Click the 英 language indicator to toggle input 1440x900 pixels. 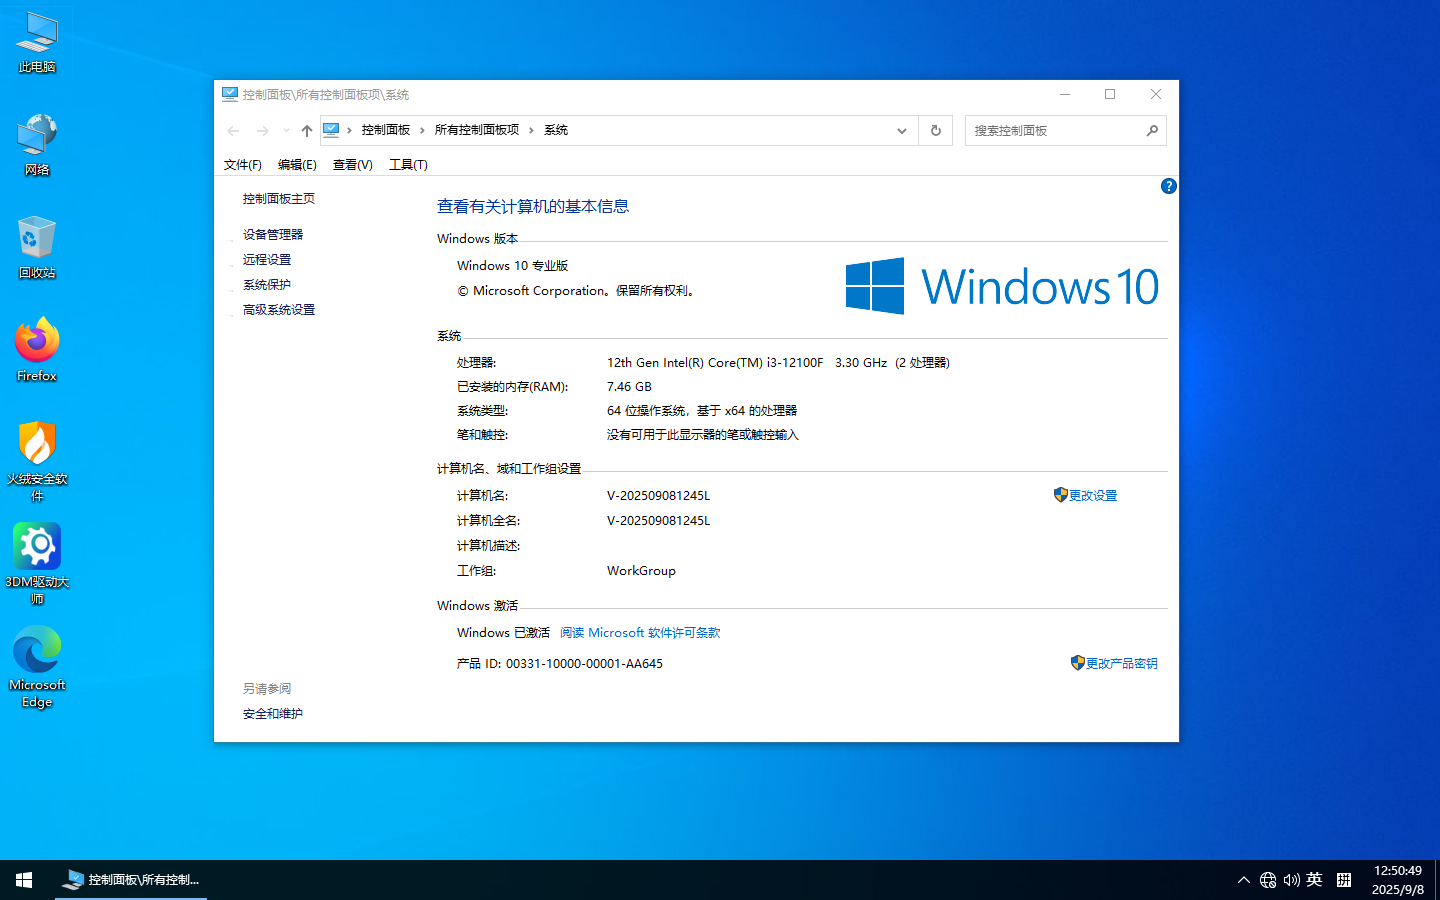[x=1316, y=880]
